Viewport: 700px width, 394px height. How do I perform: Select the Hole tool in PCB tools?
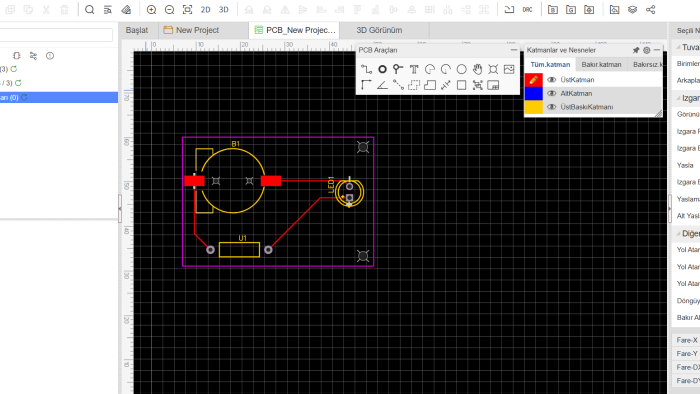[x=493, y=69]
